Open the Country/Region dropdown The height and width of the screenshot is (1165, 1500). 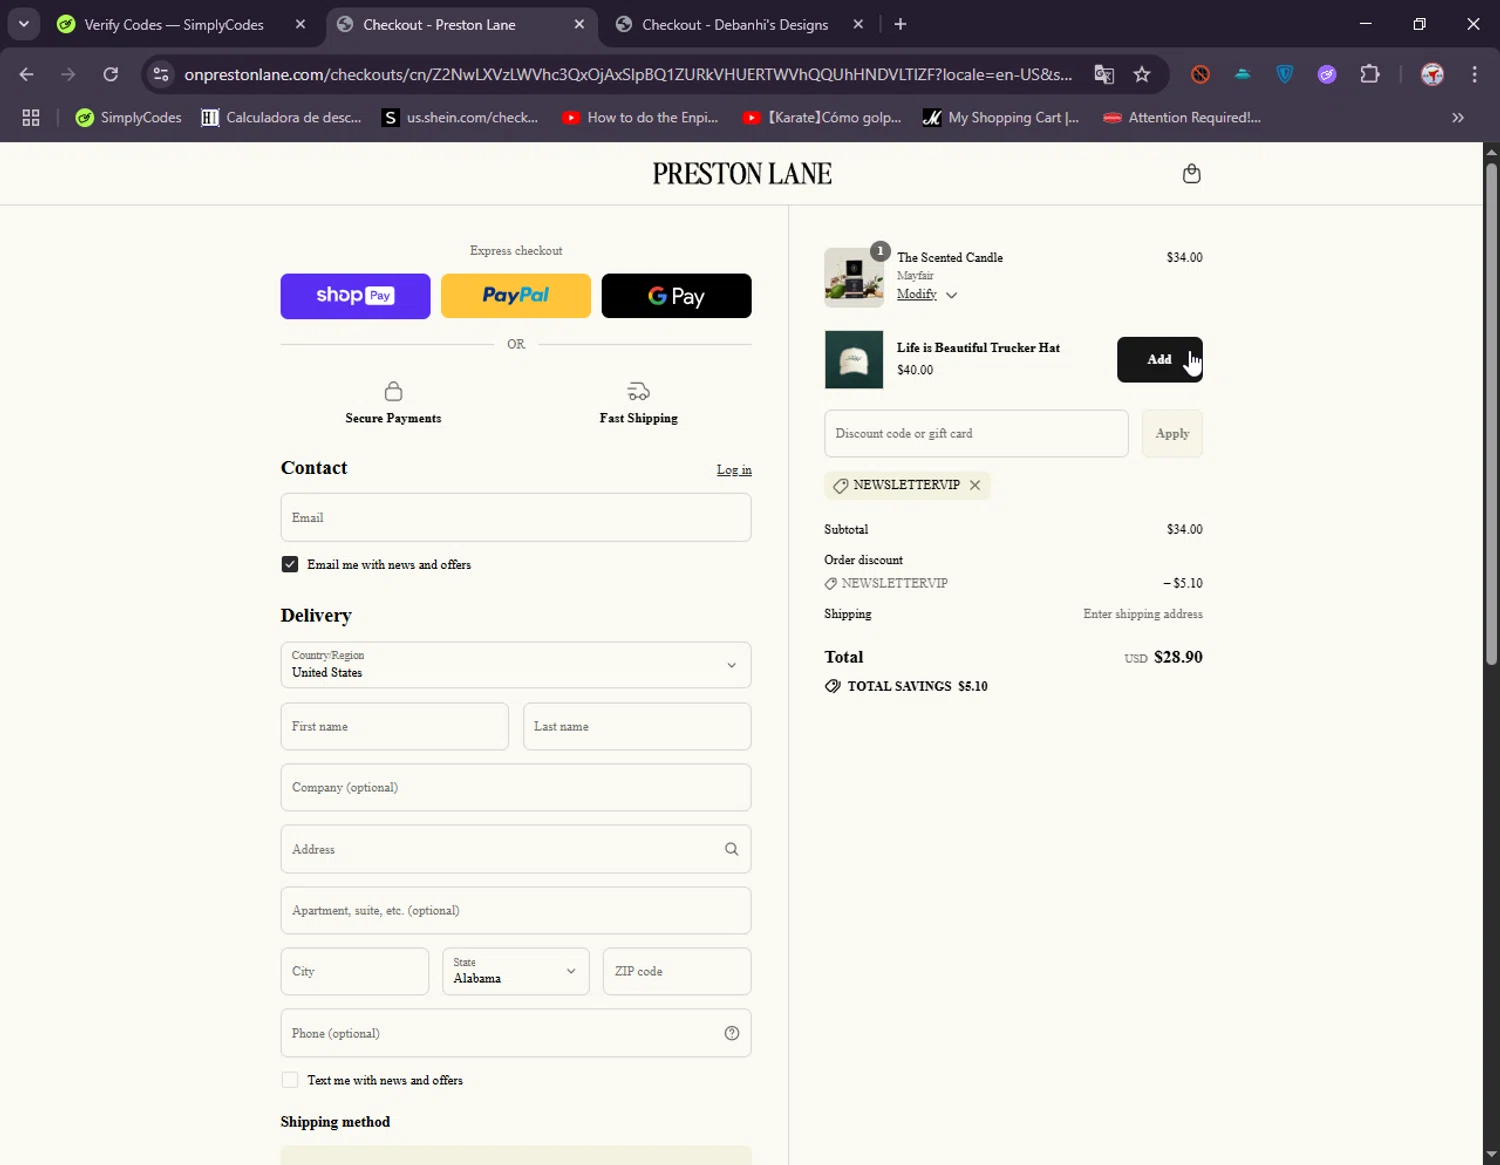click(516, 665)
